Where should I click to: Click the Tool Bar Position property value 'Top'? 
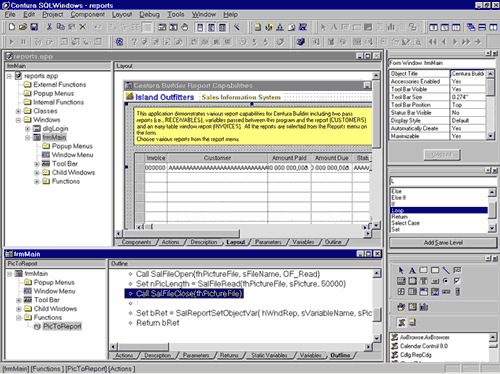468,105
